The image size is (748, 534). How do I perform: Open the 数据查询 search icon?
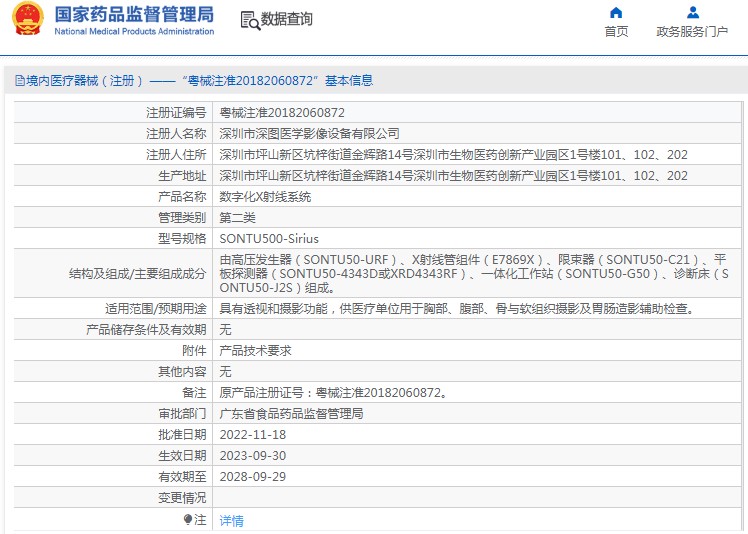(x=250, y=20)
